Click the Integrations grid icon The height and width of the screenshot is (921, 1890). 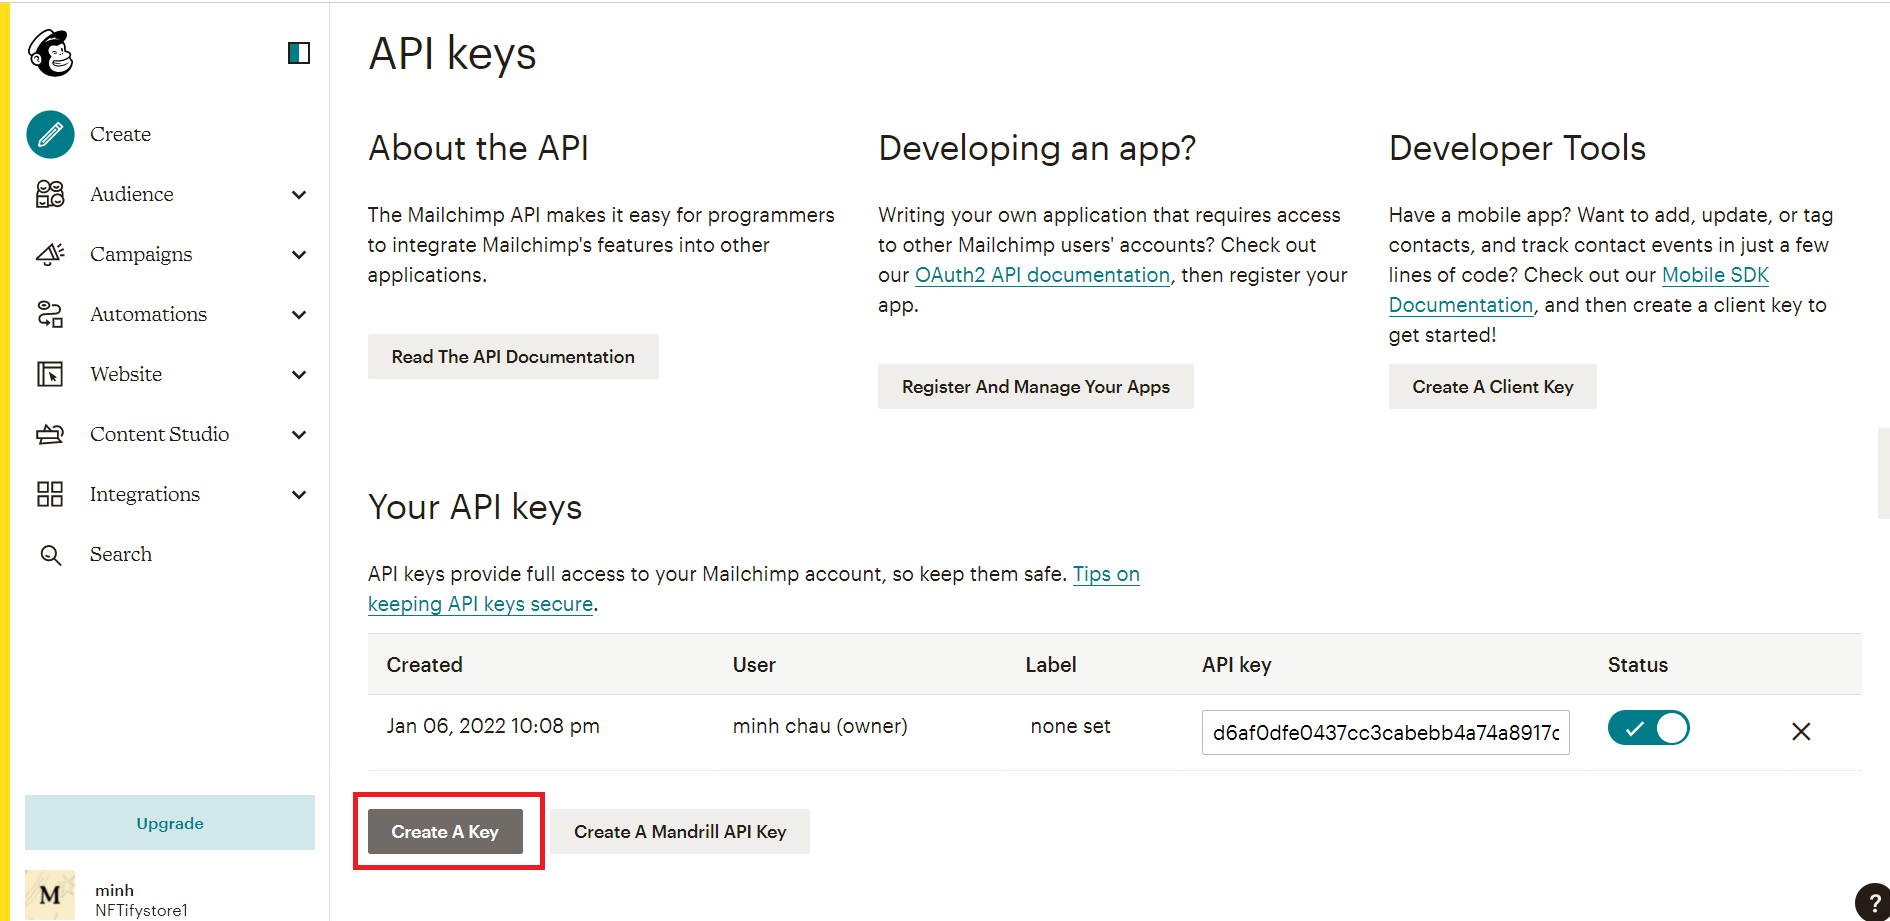[x=50, y=494]
